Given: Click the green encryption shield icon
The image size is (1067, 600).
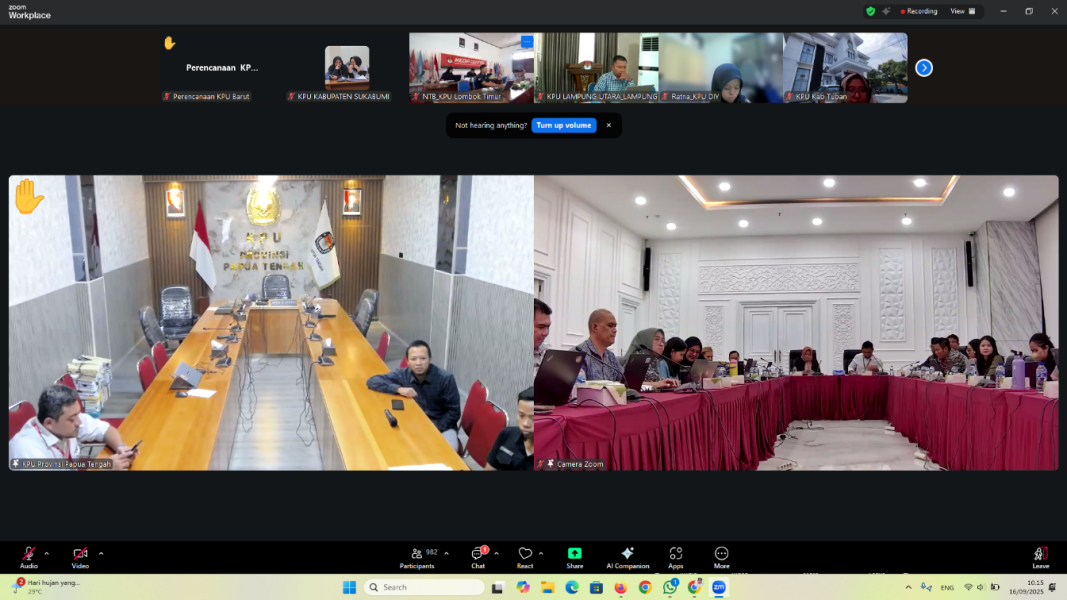Looking at the screenshot, I should tap(870, 11).
